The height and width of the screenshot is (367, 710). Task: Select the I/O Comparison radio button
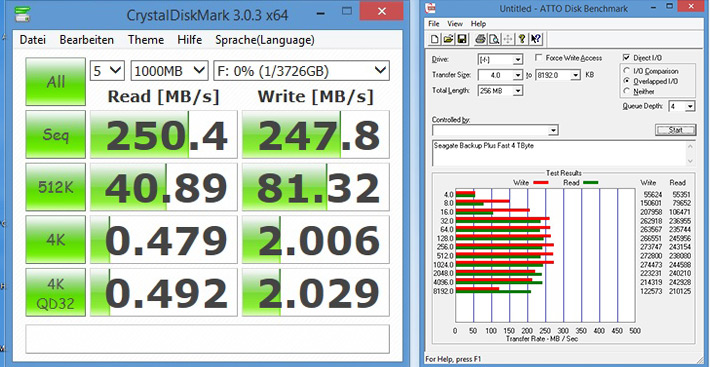tap(627, 71)
